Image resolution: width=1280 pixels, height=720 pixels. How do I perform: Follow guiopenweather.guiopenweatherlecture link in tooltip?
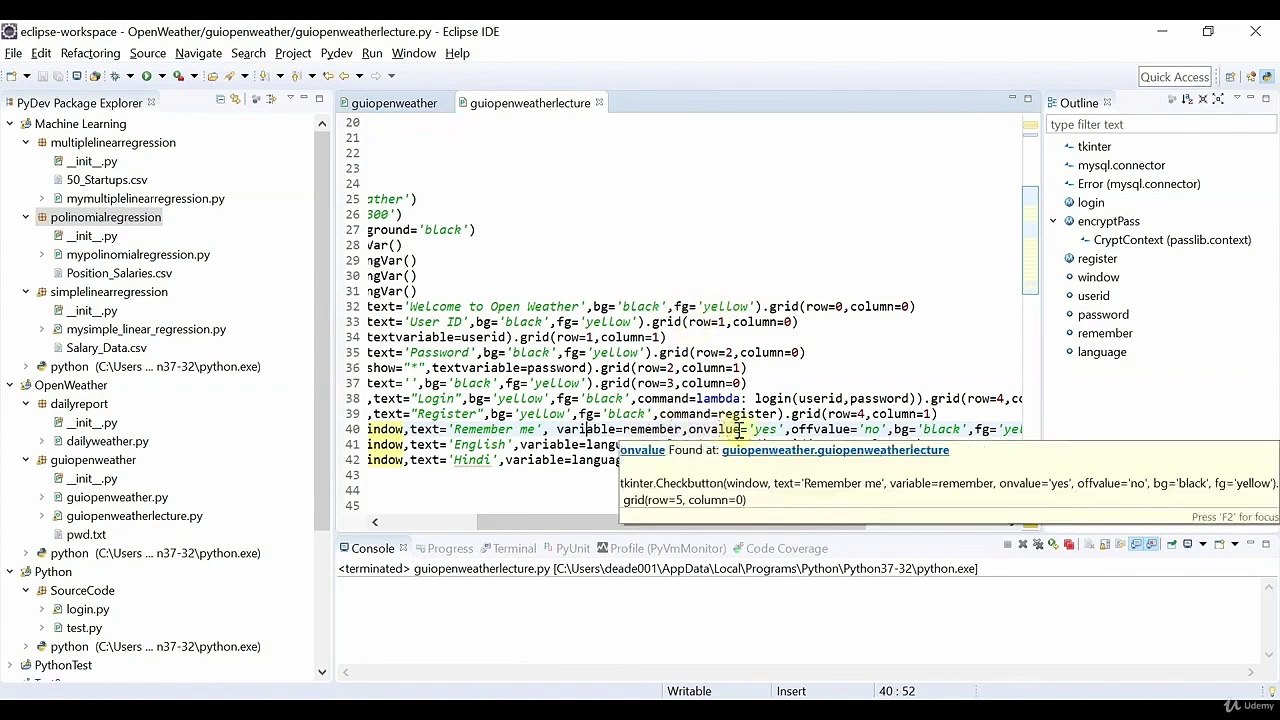pos(835,450)
